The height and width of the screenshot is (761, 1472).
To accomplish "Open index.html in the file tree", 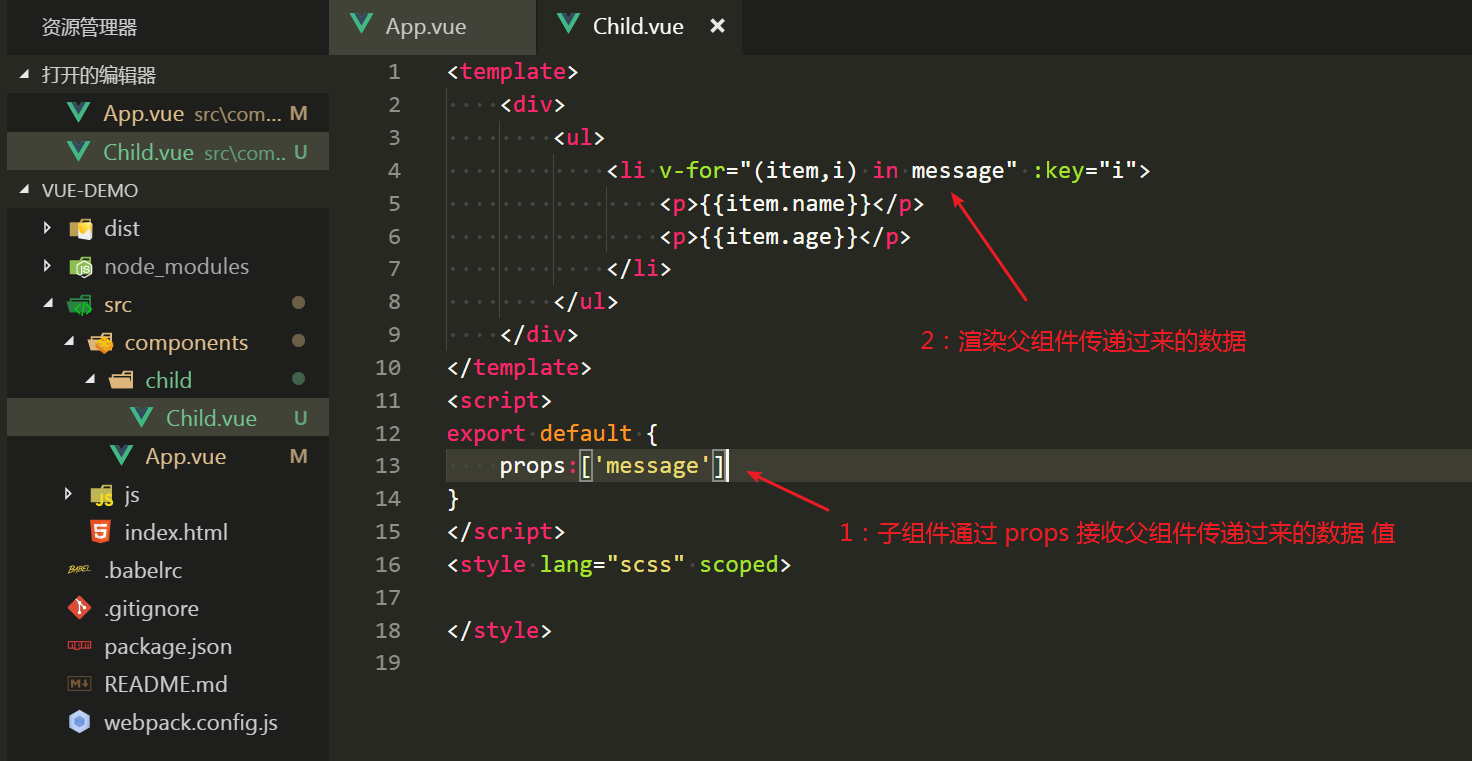I will tap(168, 532).
